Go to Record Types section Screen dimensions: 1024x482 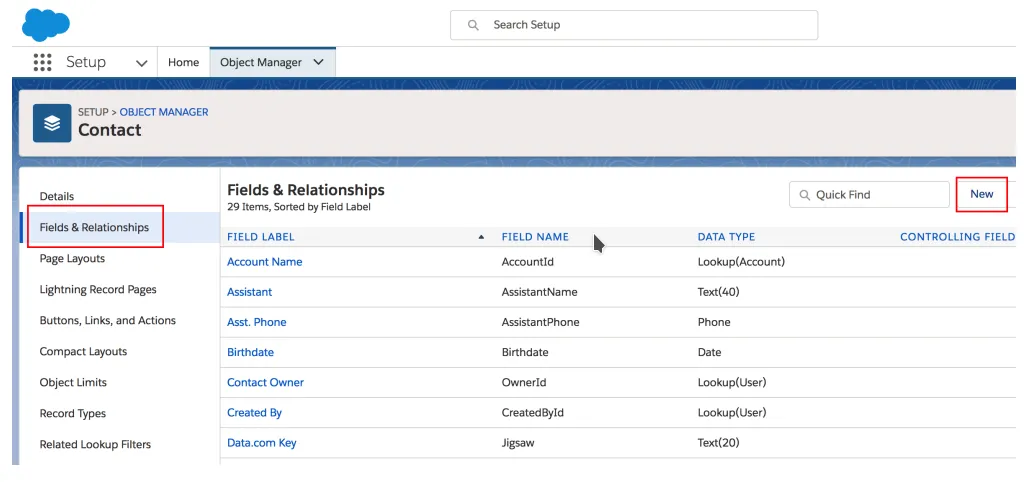(x=72, y=413)
